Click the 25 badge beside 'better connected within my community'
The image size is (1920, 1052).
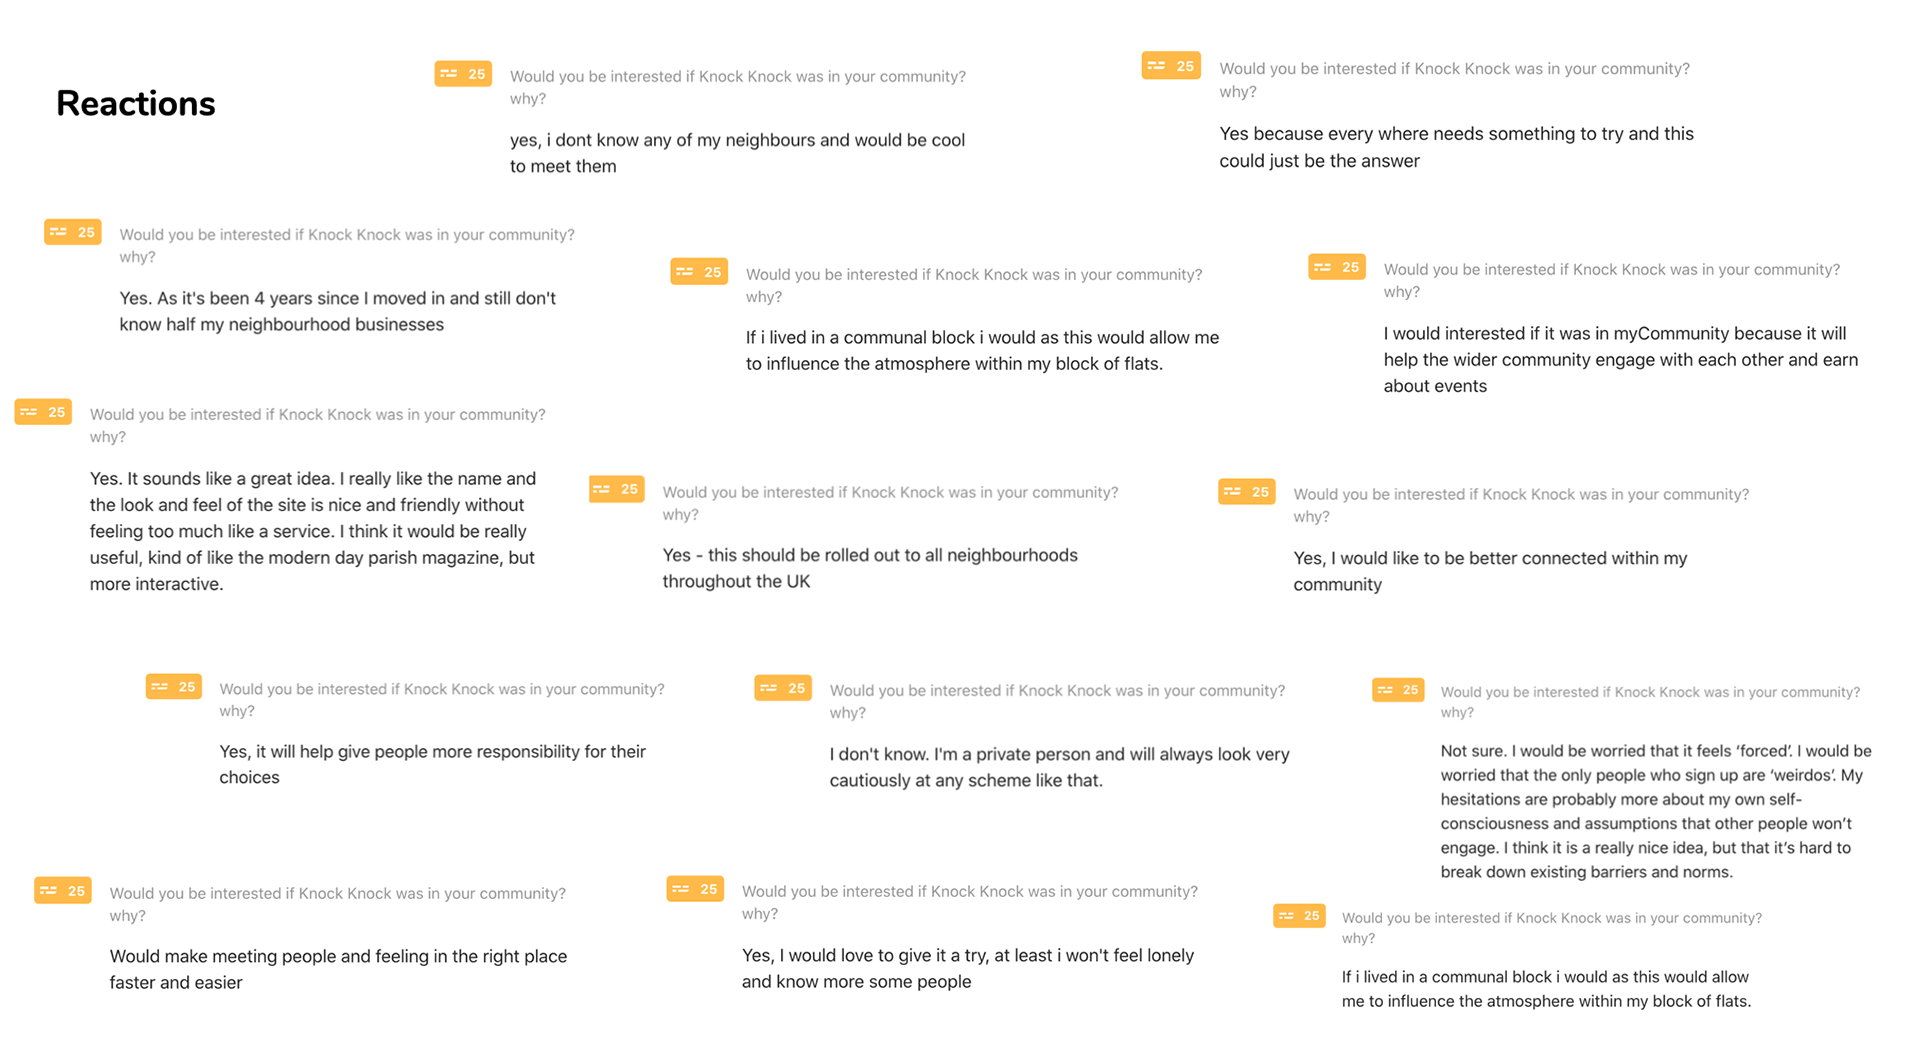tap(1247, 492)
